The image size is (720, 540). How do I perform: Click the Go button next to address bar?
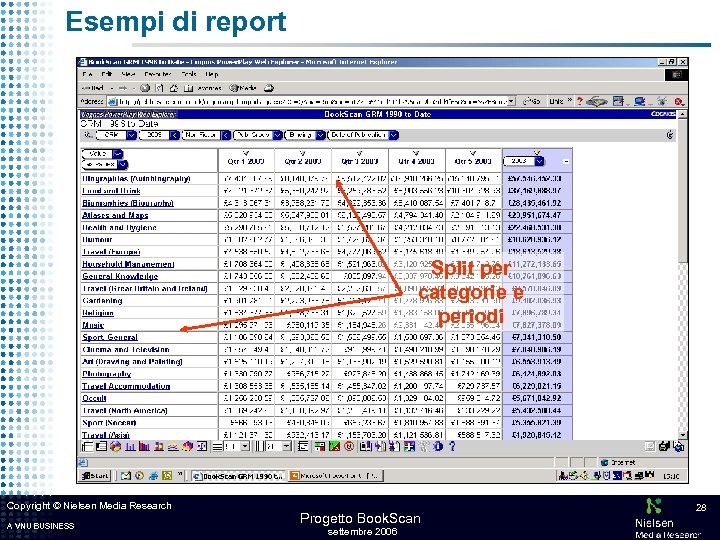(532, 101)
